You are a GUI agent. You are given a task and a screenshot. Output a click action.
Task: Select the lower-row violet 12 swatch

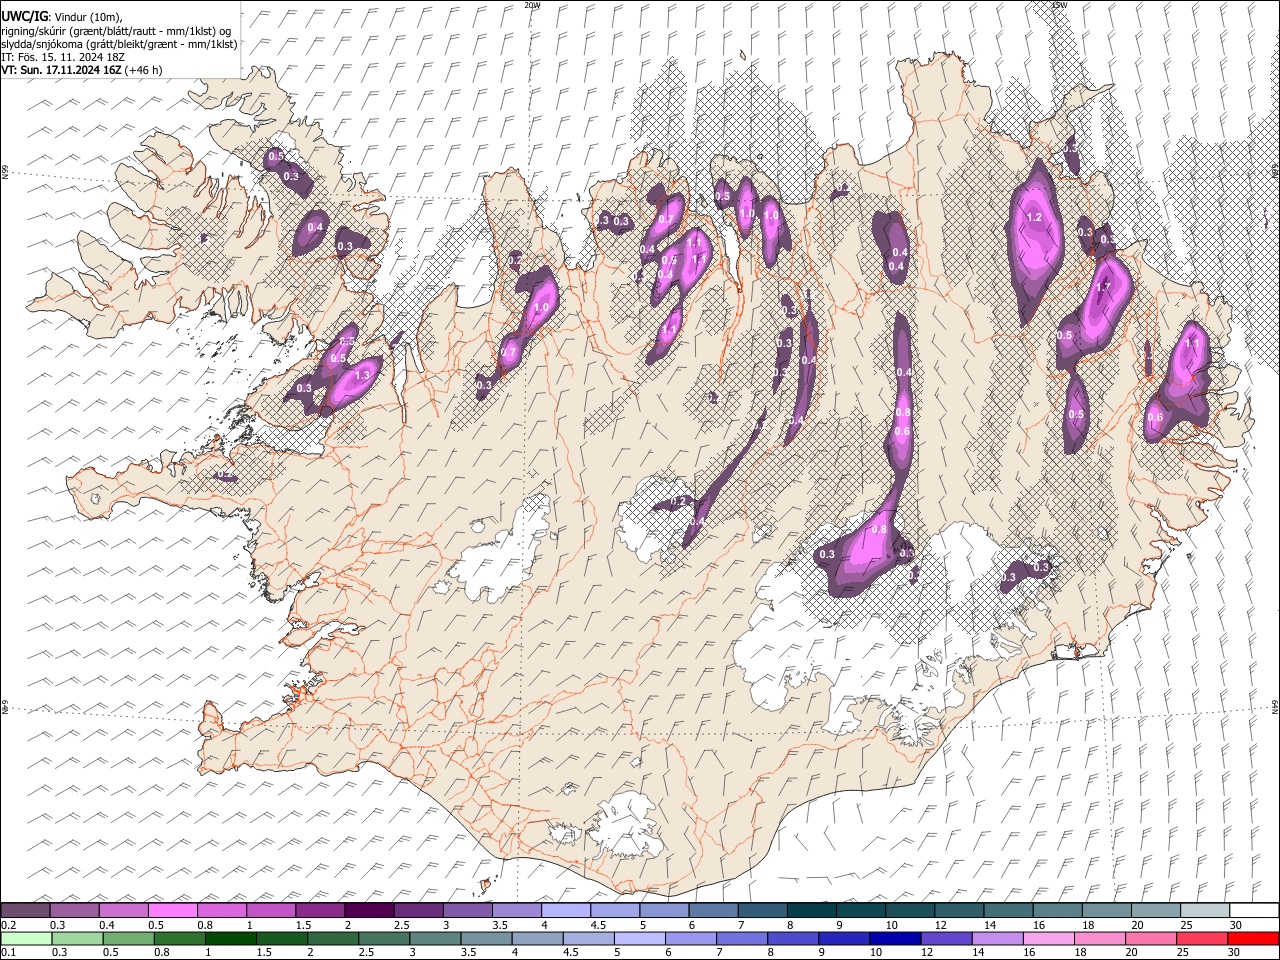point(946,938)
